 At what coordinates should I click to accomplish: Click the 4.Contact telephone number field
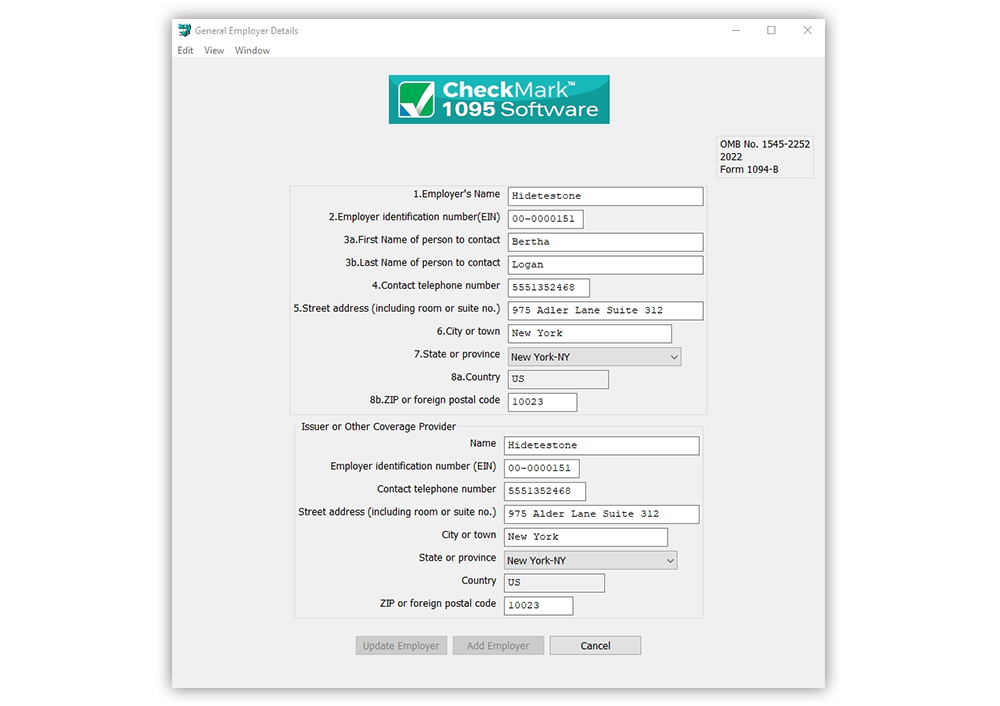click(548, 288)
